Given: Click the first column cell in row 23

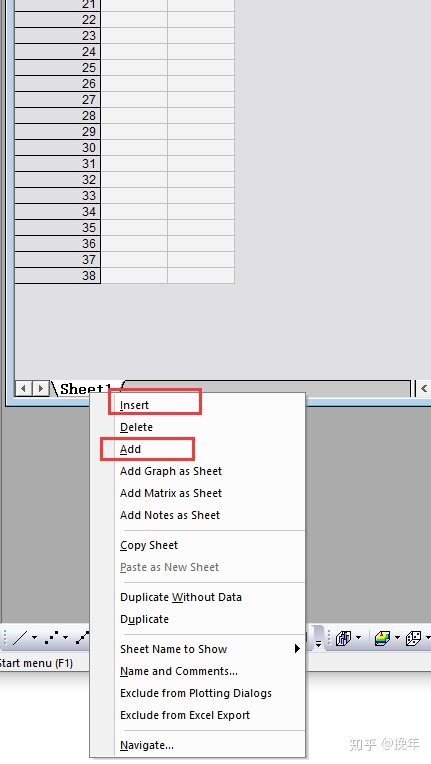Looking at the screenshot, I should click(x=134, y=36).
